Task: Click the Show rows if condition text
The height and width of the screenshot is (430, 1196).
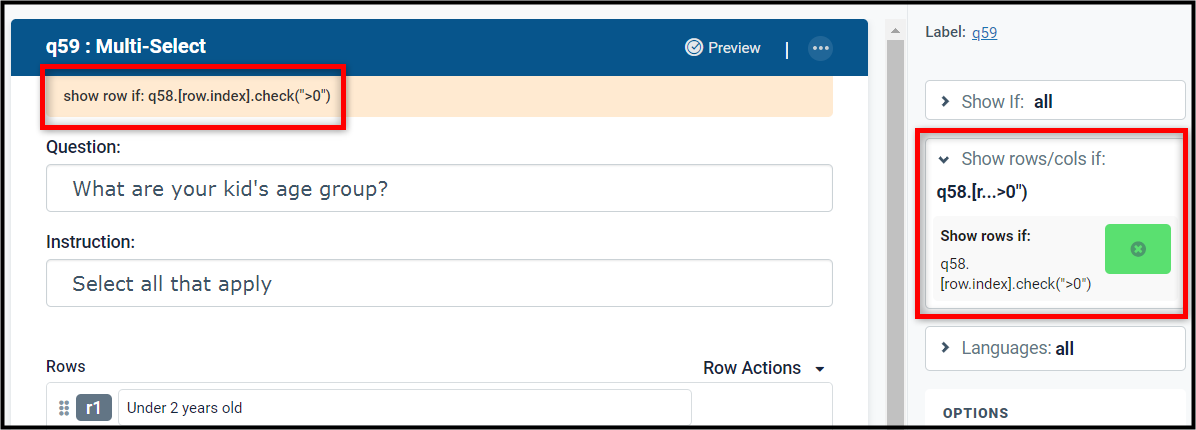Action: 1015,274
